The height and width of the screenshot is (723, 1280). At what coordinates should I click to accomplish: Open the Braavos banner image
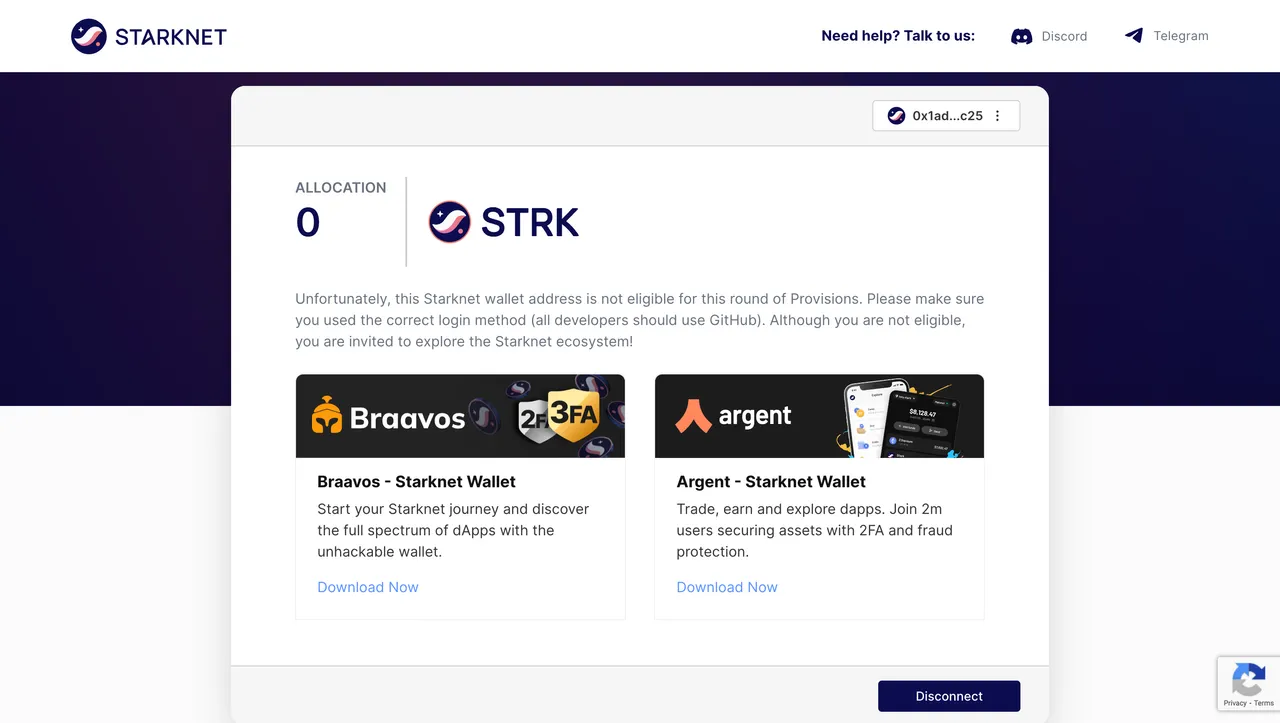[460, 416]
